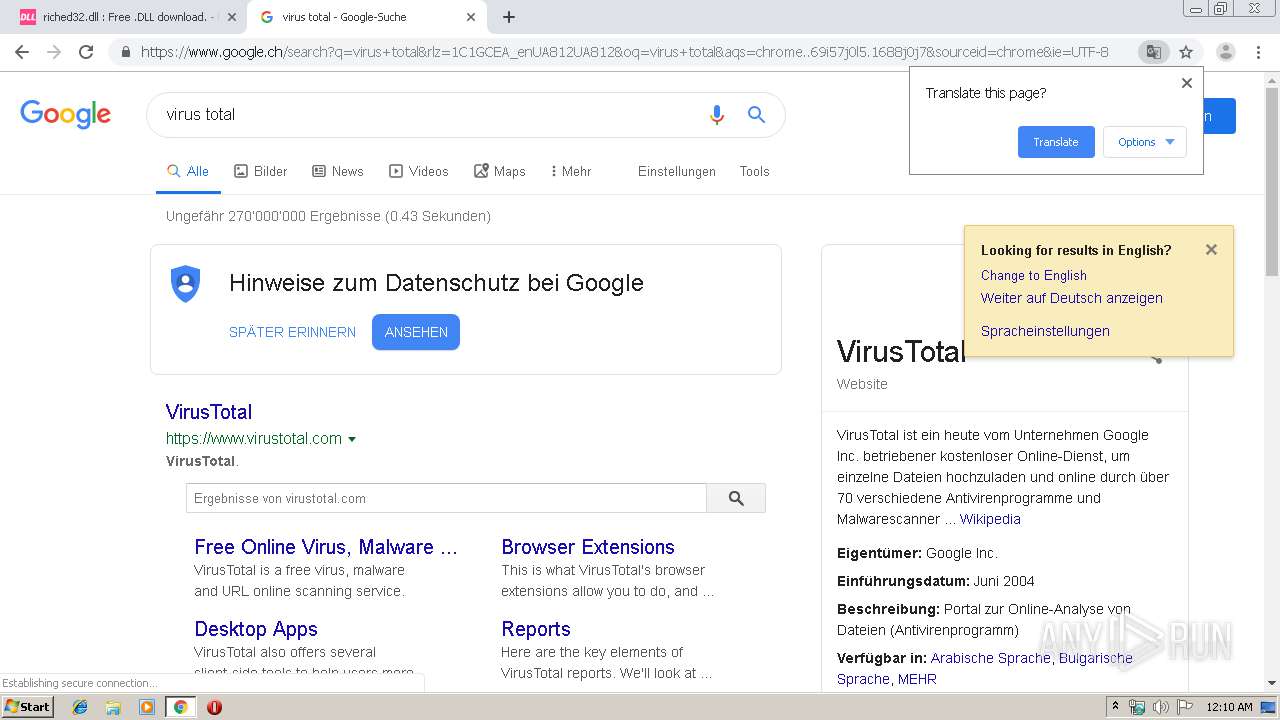The width and height of the screenshot is (1280, 720).
Task: Click the browser address bar URL
Action: (x=624, y=52)
